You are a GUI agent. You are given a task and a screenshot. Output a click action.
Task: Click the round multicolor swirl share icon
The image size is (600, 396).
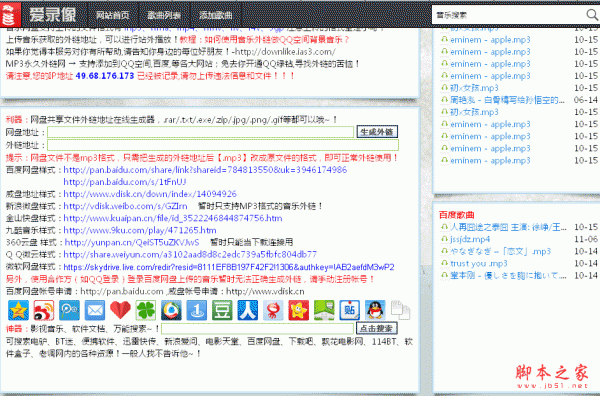pos(171,310)
